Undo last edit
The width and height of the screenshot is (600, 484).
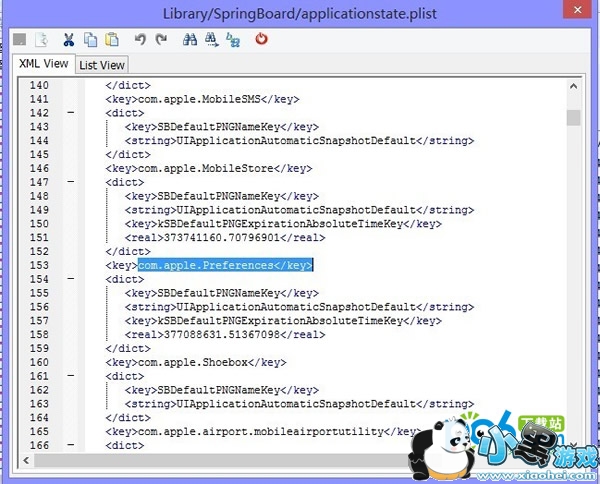tap(140, 39)
